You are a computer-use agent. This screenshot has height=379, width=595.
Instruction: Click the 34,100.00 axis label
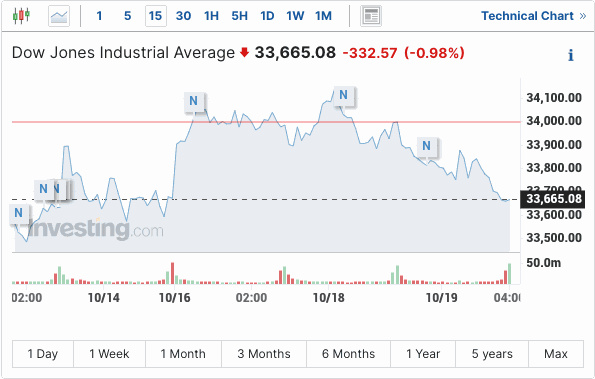(554, 98)
